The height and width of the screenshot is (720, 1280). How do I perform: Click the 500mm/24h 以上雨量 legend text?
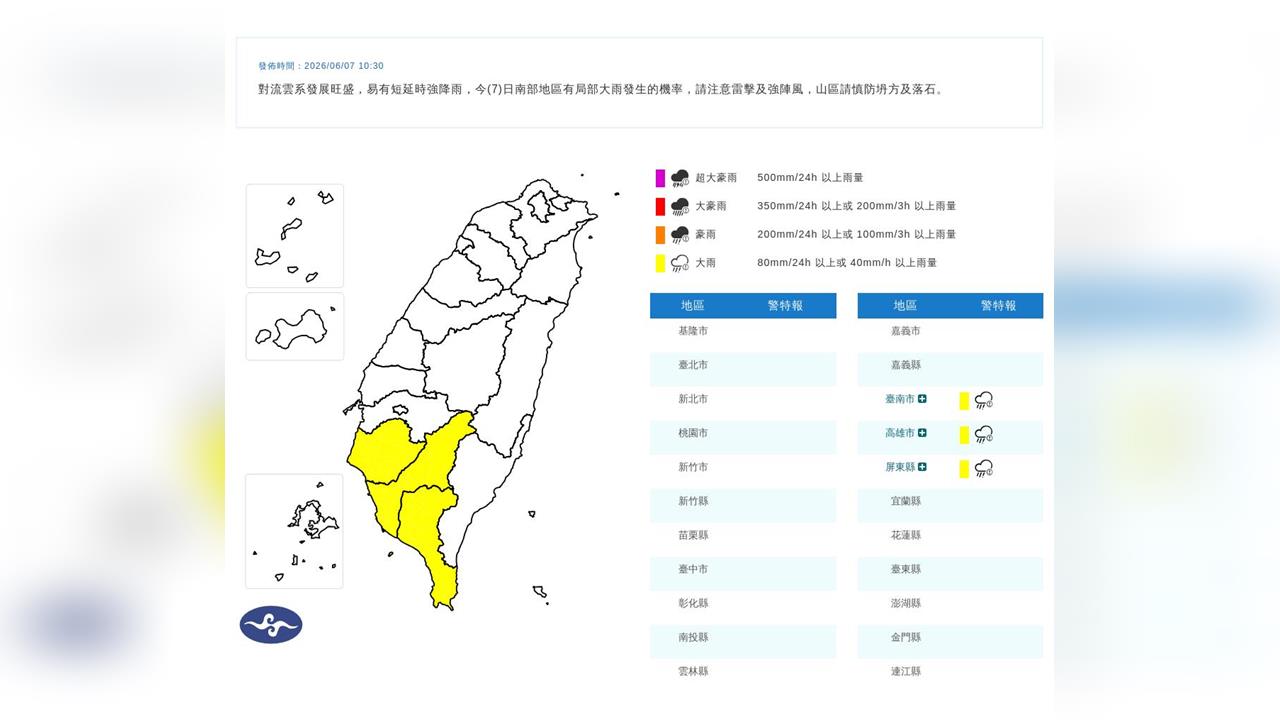point(810,178)
